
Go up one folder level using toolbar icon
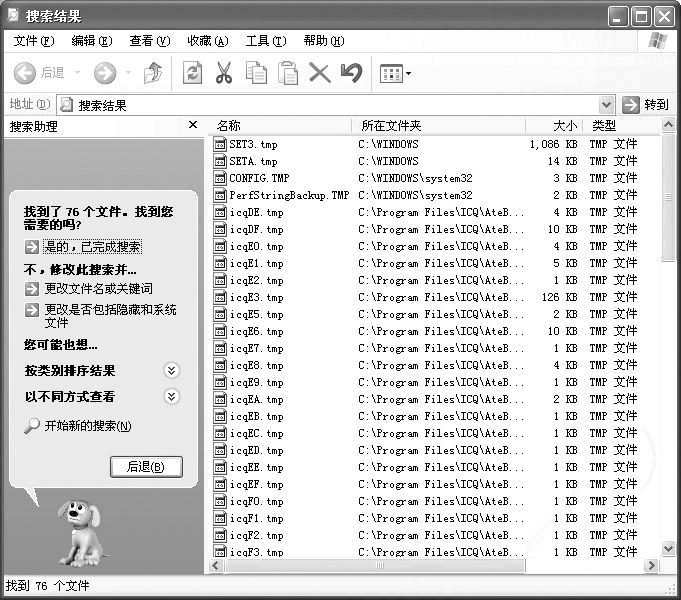[x=153, y=73]
